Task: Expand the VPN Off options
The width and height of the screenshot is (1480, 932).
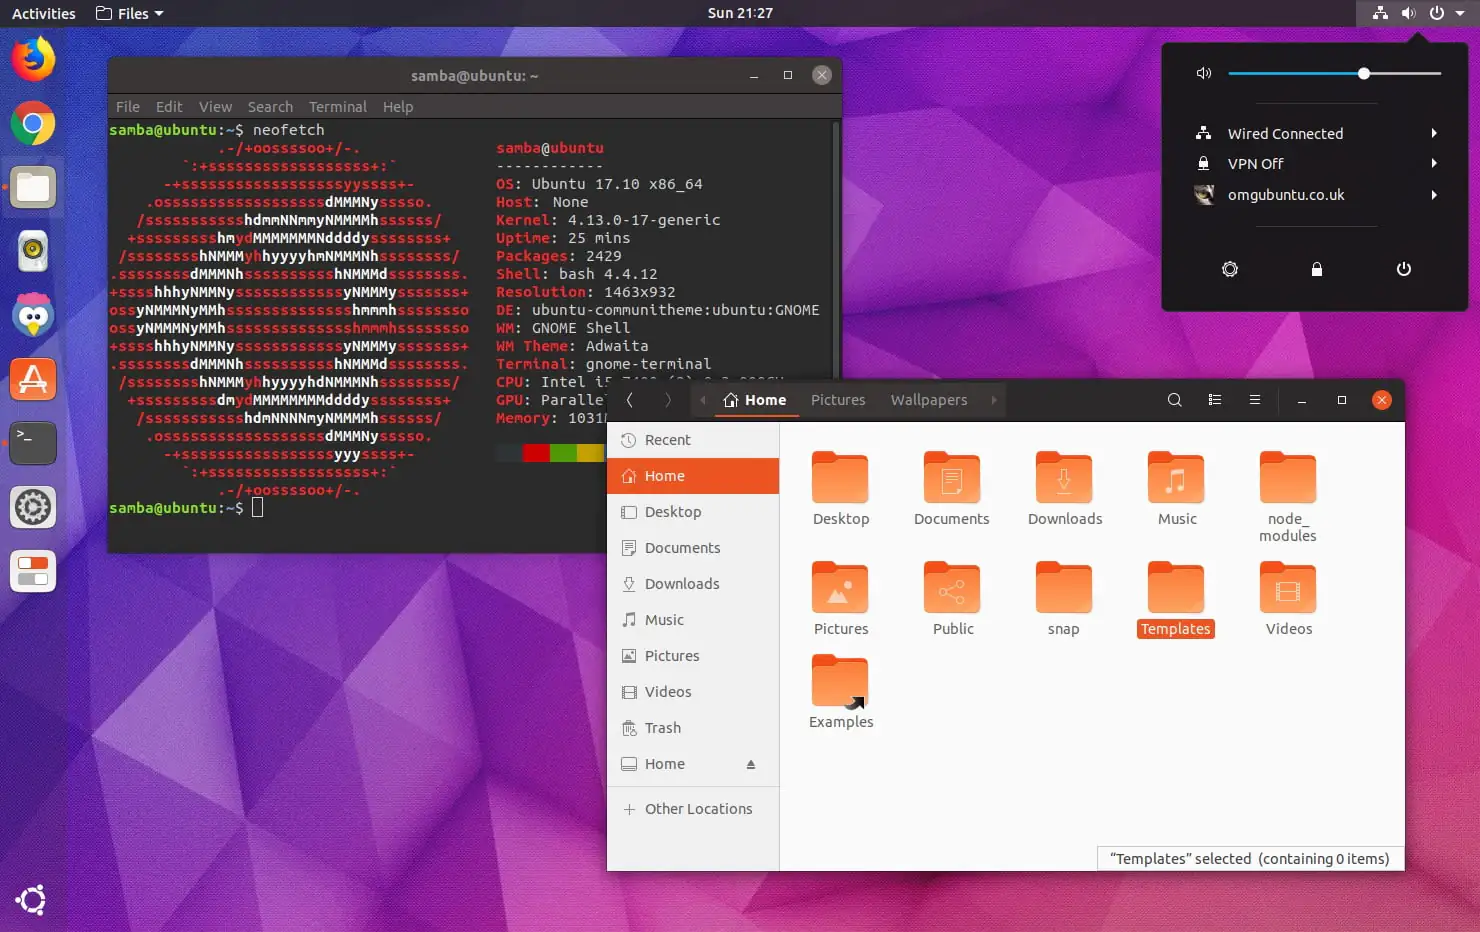Action: coord(1434,163)
